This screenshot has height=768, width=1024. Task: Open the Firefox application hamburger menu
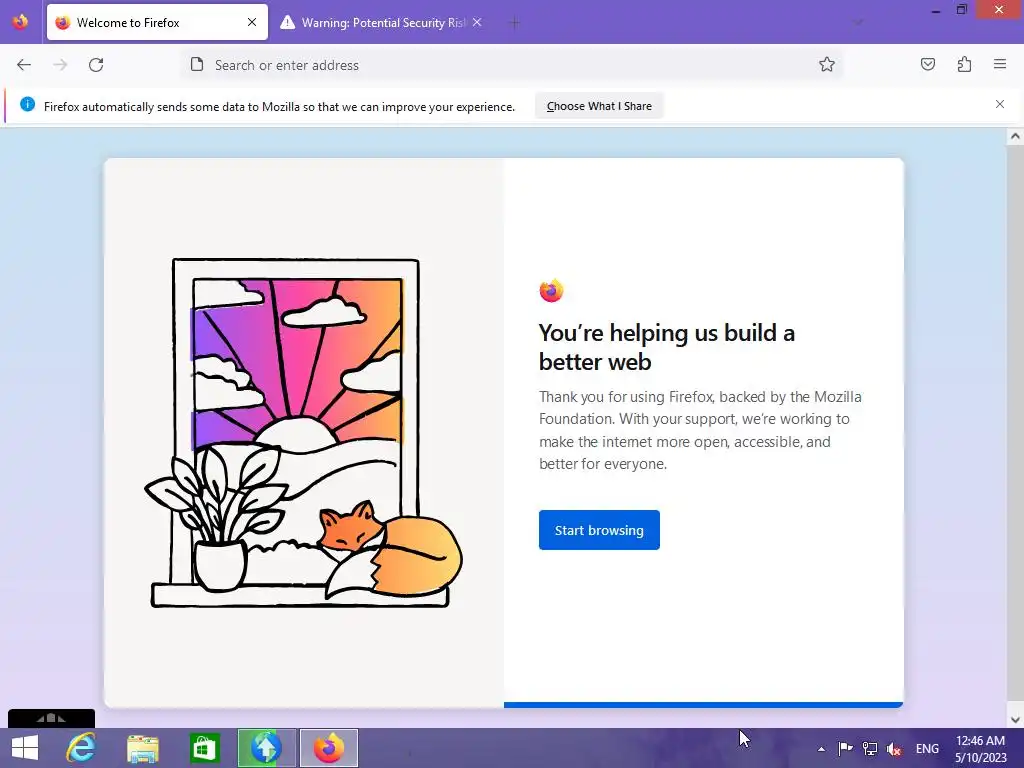tap(1000, 64)
